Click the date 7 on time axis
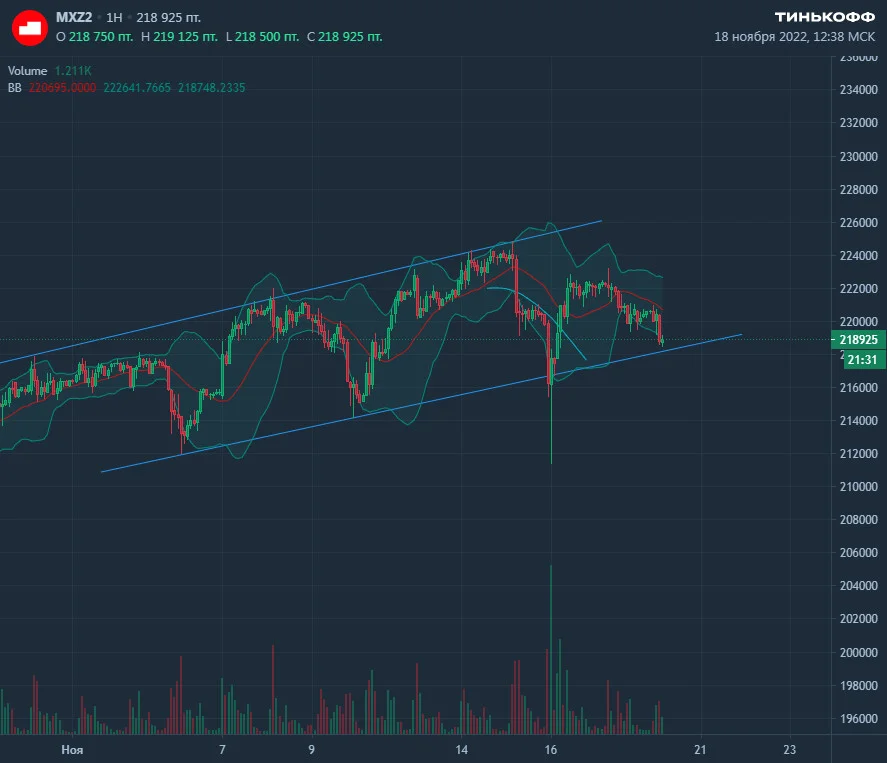Image resolution: width=887 pixels, height=763 pixels. (x=222, y=750)
